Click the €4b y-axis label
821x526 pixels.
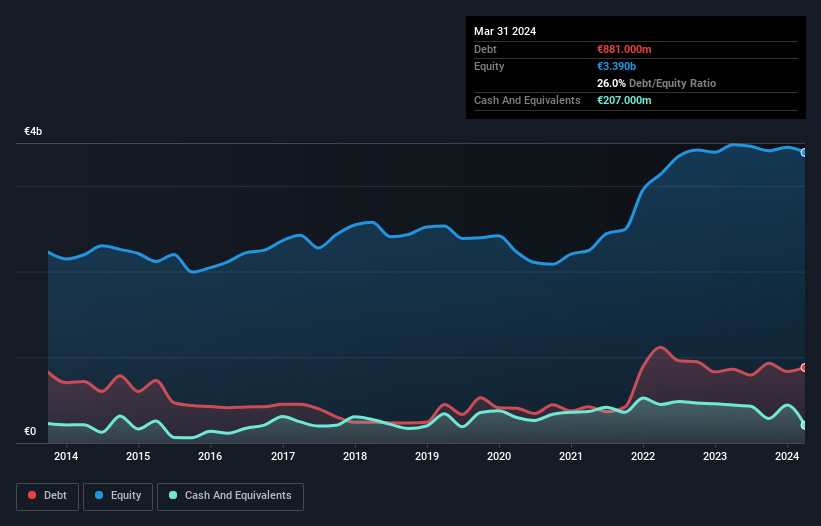pos(33,131)
